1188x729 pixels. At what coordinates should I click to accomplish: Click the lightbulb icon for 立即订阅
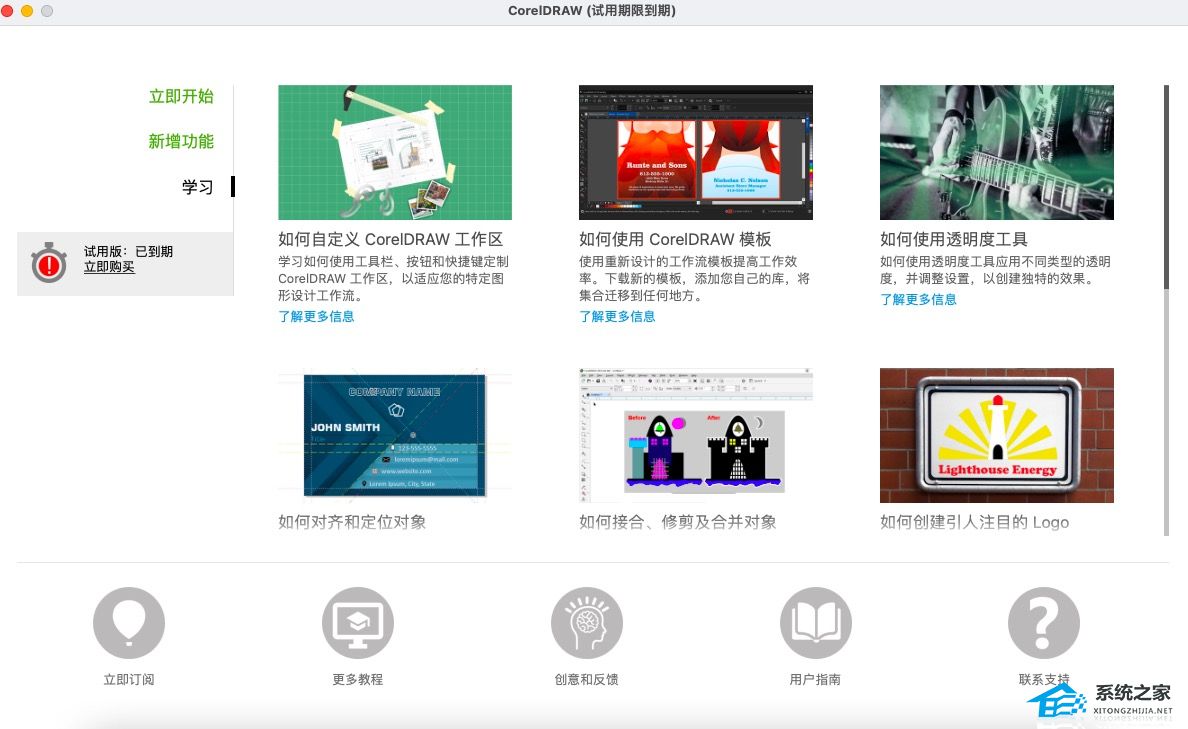click(129, 623)
